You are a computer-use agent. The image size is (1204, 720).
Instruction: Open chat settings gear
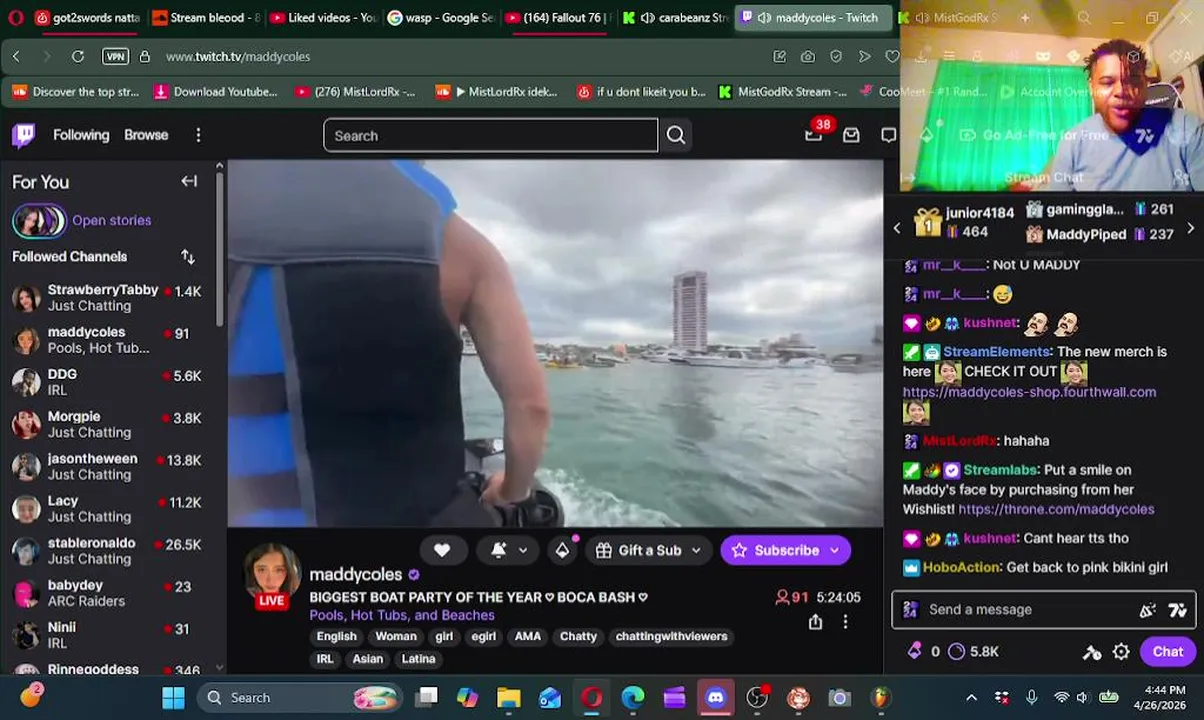point(1121,652)
